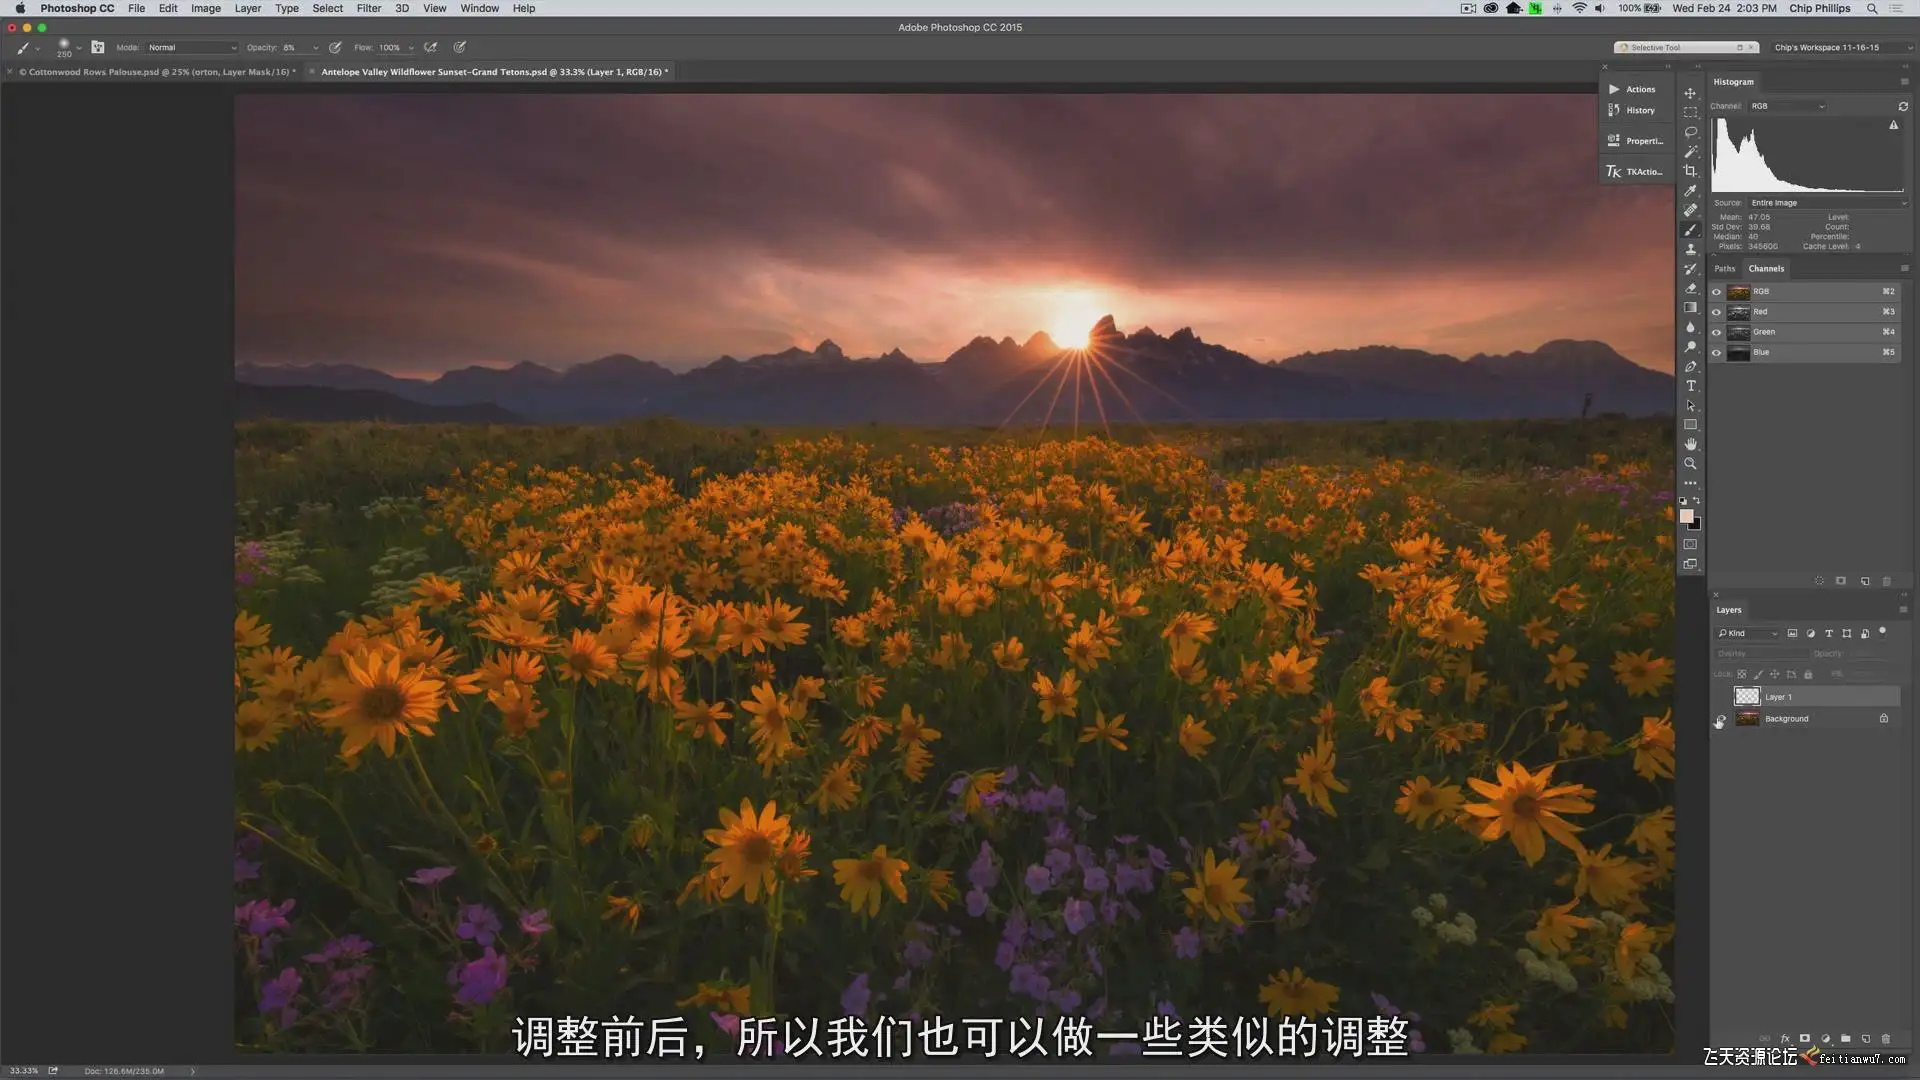The height and width of the screenshot is (1080, 1920).
Task: Toggle visibility of Red channel
Action: 1717,312
